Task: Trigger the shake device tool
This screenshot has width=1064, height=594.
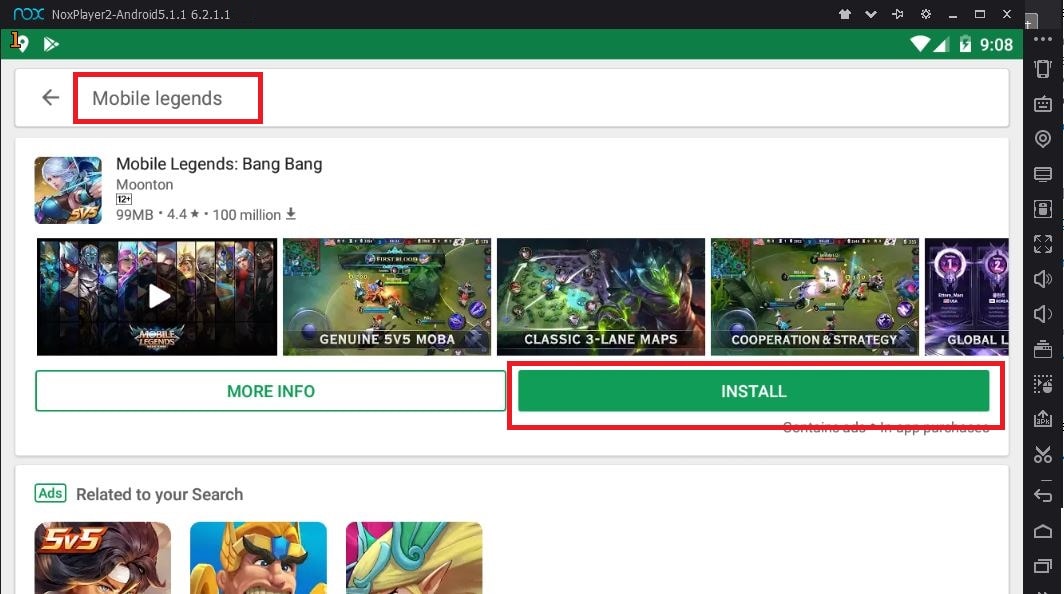Action: [1043, 69]
